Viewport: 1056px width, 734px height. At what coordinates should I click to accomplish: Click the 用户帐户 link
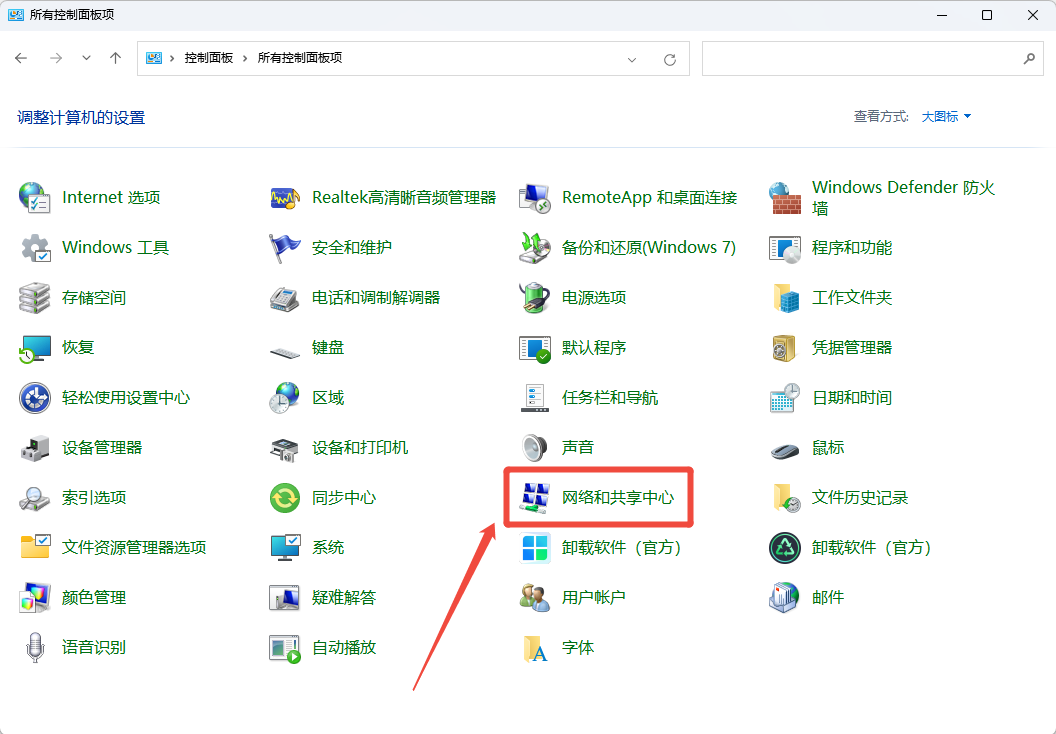[593, 598]
